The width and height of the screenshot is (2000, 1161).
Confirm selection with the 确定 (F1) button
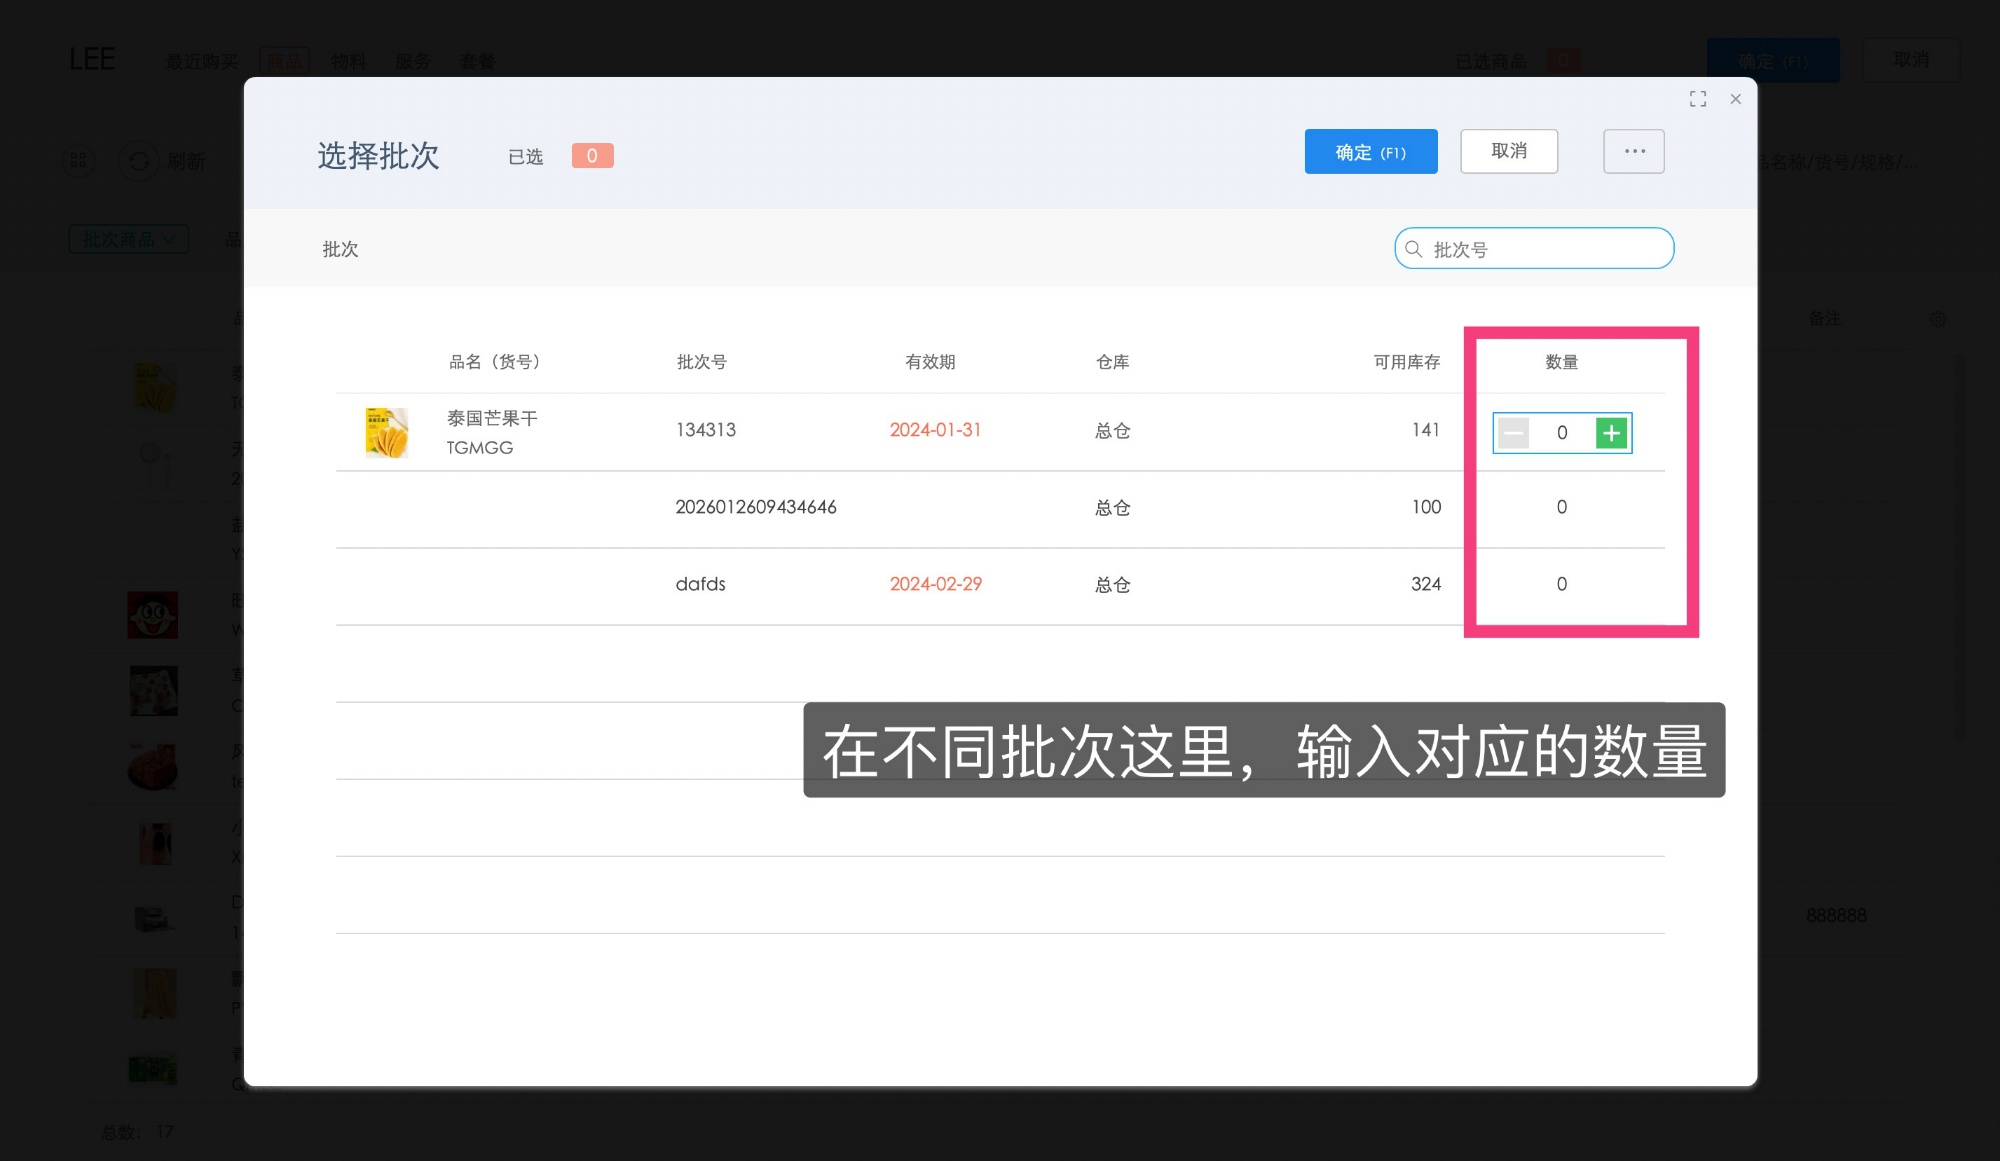click(1370, 151)
